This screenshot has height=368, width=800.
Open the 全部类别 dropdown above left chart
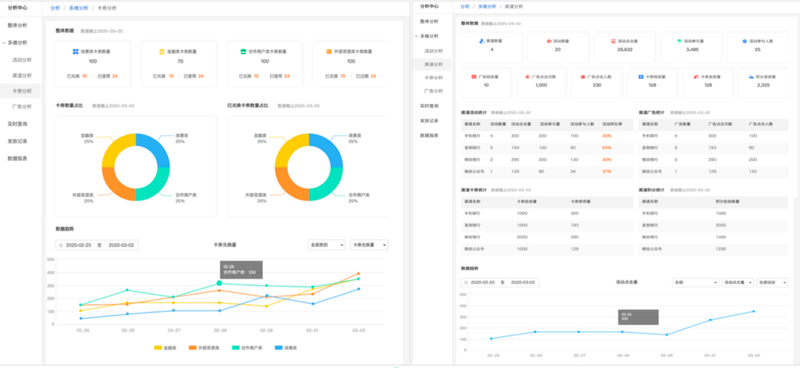pyautogui.click(x=327, y=245)
